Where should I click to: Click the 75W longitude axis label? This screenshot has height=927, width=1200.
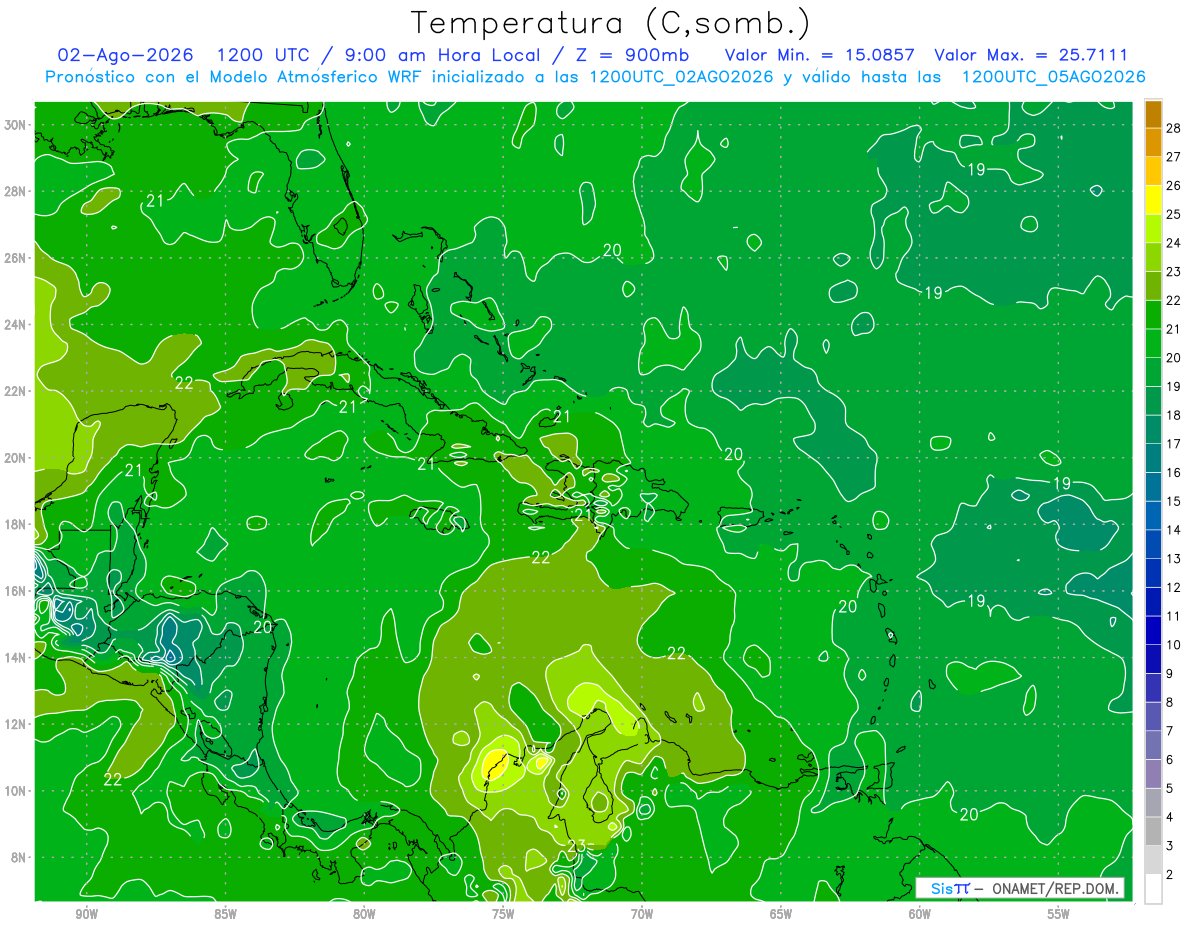click(503, 914)
